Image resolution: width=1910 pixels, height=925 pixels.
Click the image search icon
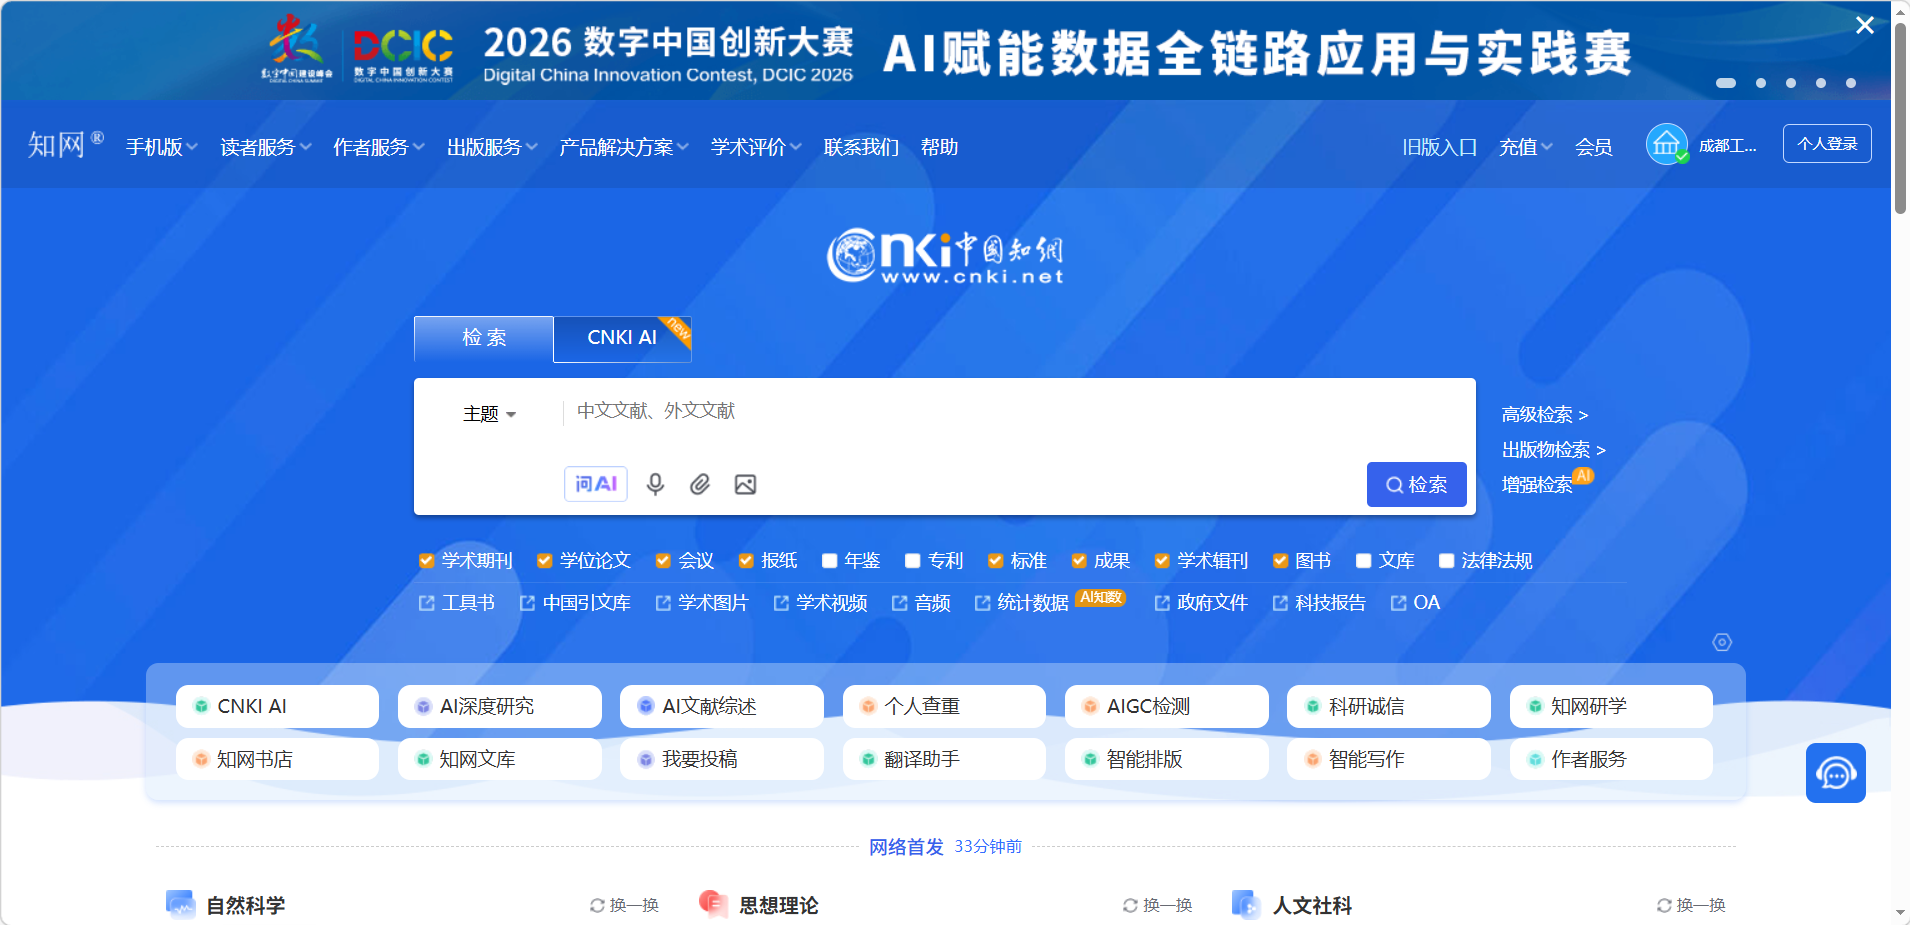[745, 485]
